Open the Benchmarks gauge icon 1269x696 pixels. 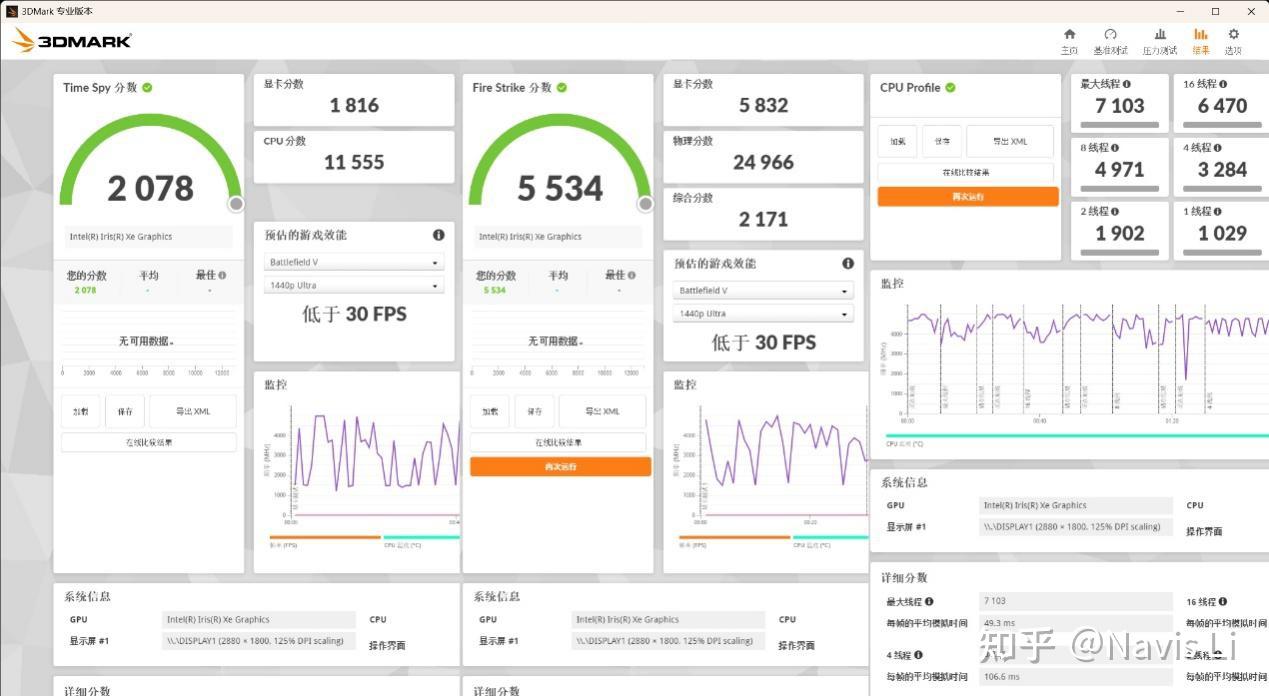1110,34
